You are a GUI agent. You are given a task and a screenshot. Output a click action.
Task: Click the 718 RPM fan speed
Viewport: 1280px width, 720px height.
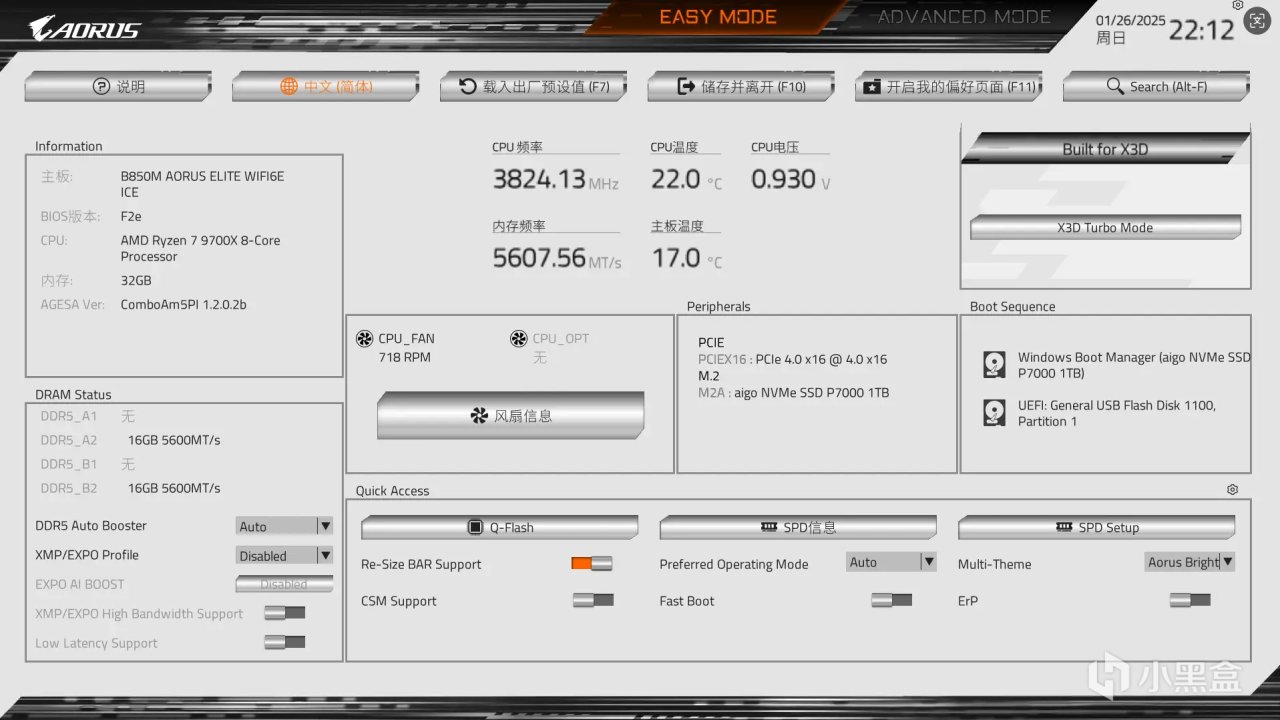tap(405, 357)
